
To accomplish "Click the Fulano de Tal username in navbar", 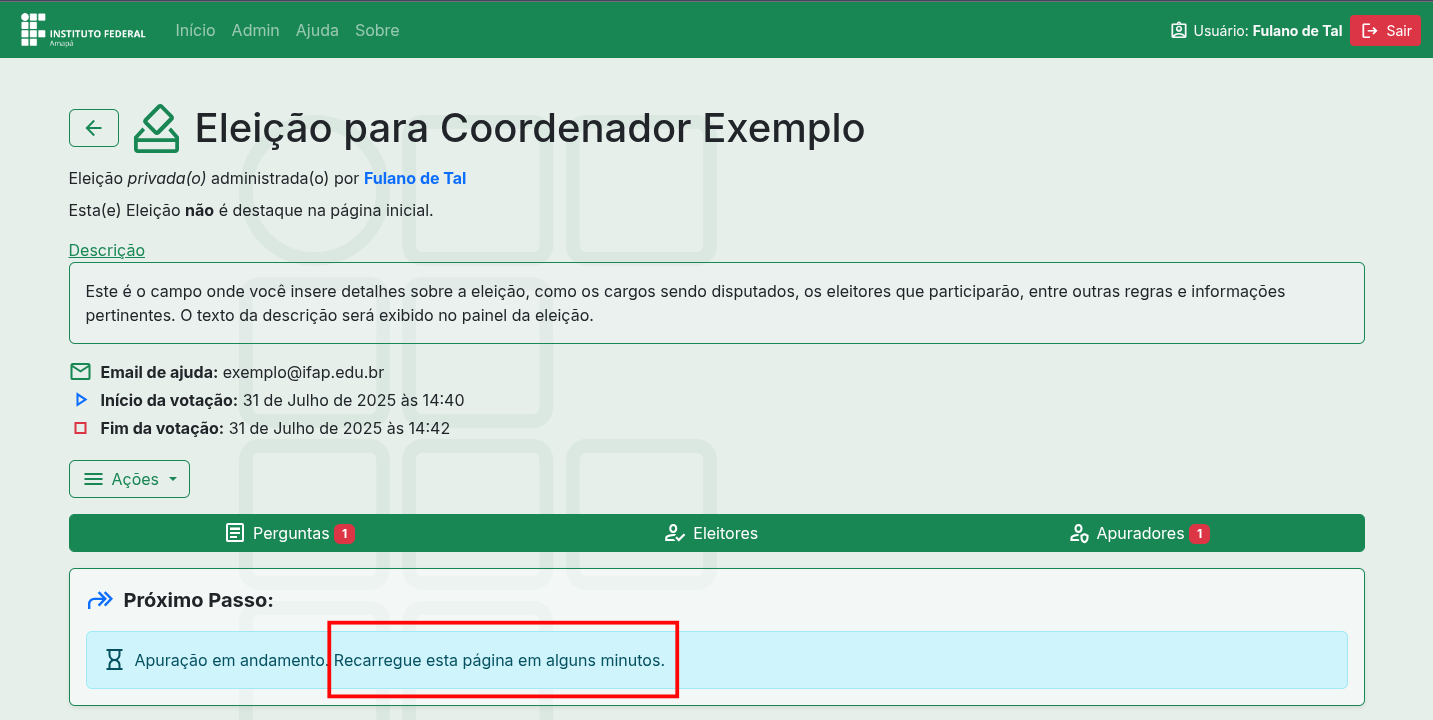I will click(x=1297, y=31).
